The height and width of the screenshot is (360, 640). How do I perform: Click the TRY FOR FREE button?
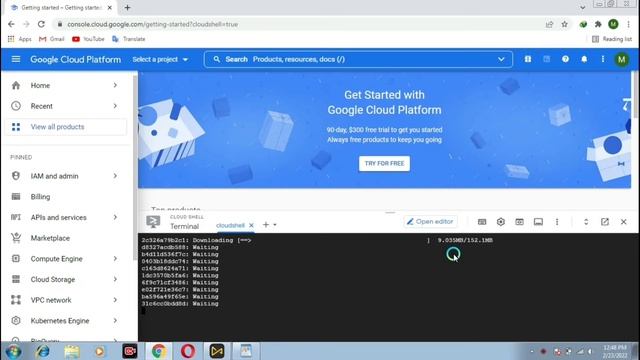[384, 163]
